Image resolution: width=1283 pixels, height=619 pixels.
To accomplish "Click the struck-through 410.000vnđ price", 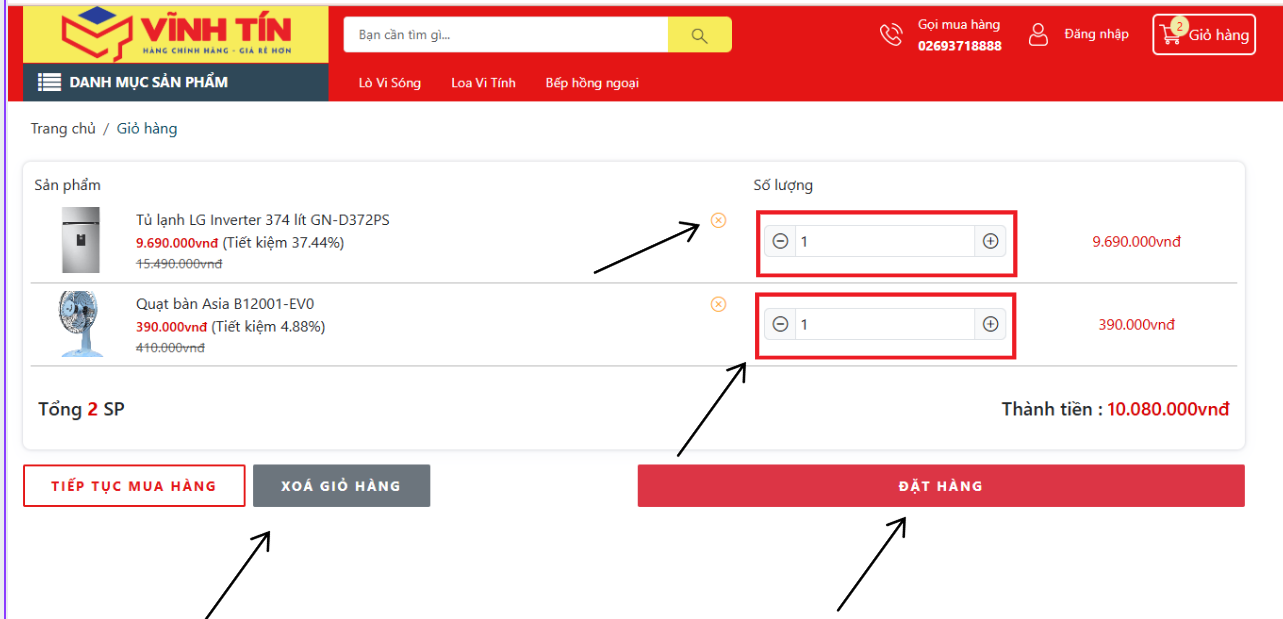I will point(170,348).
